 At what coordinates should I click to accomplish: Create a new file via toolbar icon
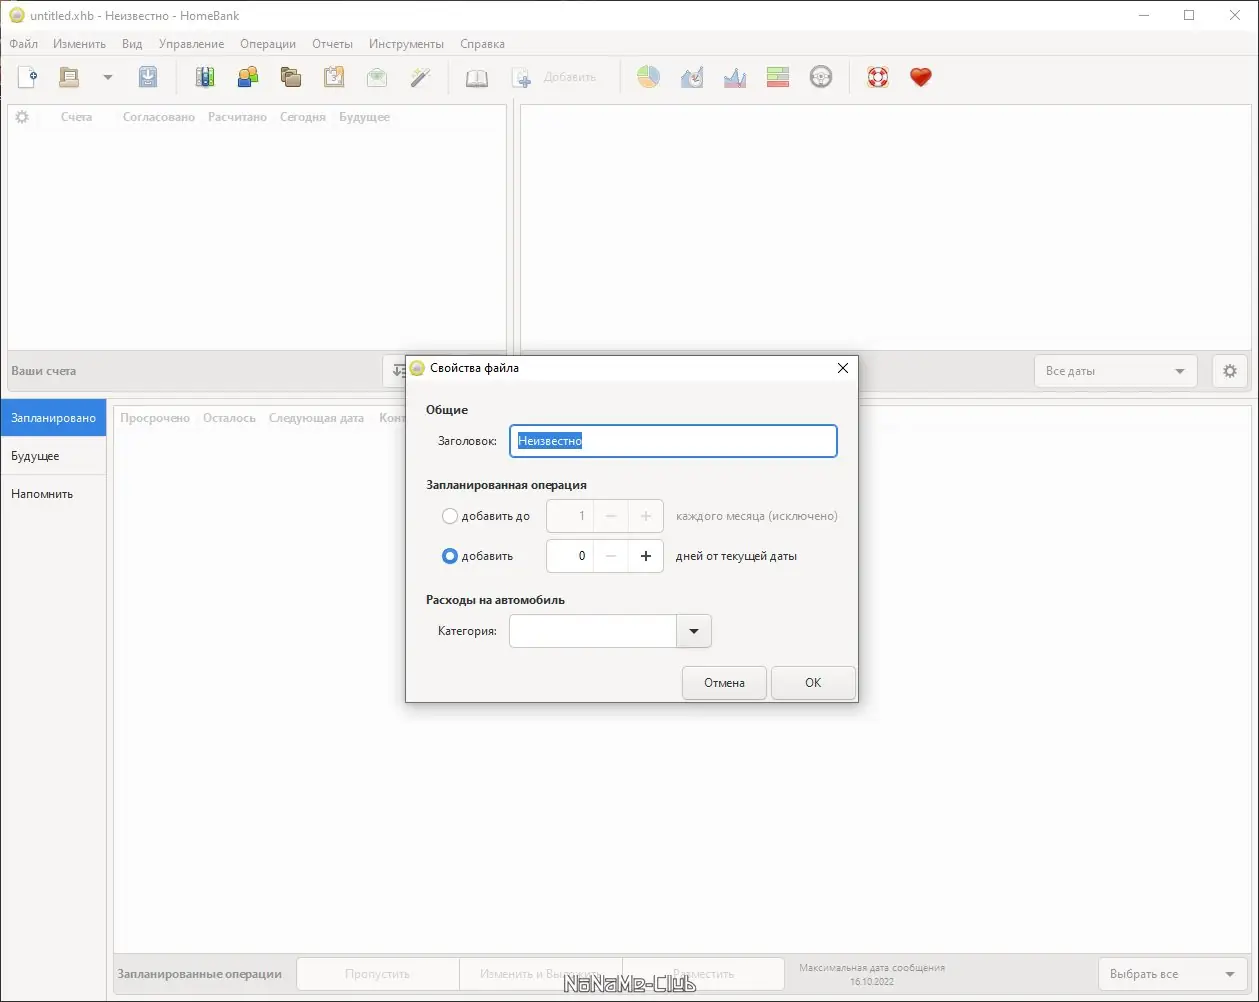point(28,77)
